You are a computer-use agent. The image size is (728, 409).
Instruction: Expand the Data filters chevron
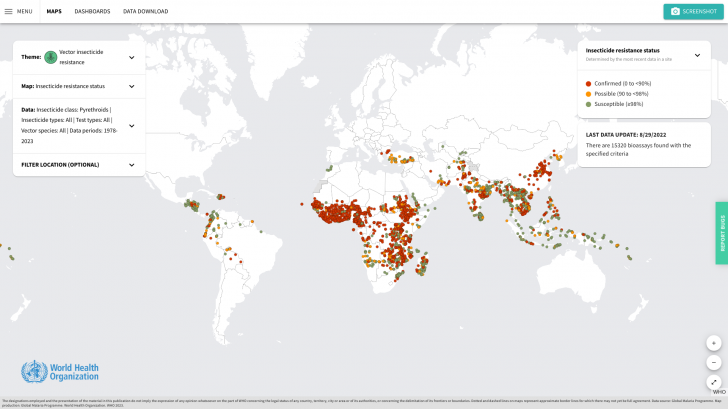point(131,126)
